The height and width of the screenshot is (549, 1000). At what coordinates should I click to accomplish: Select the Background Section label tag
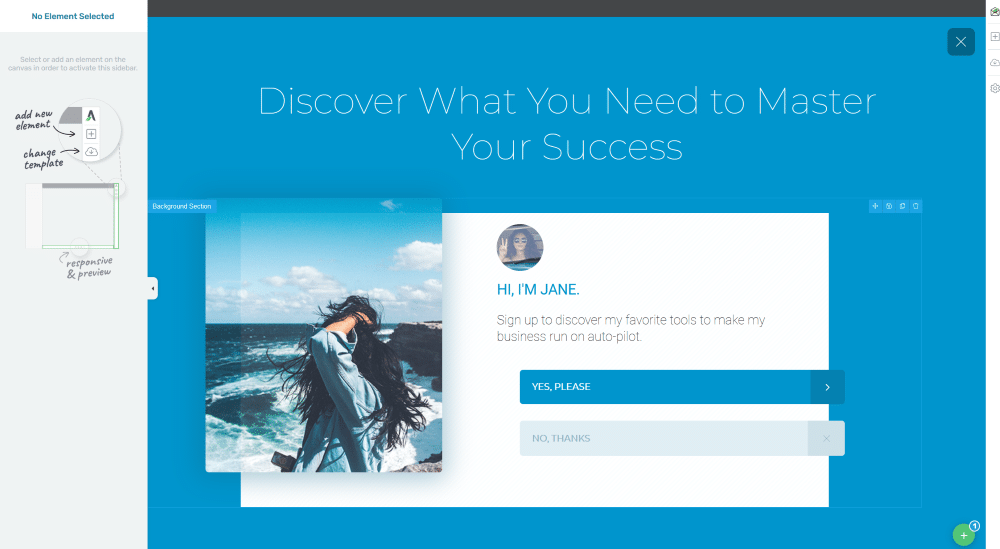pos(182,206)
